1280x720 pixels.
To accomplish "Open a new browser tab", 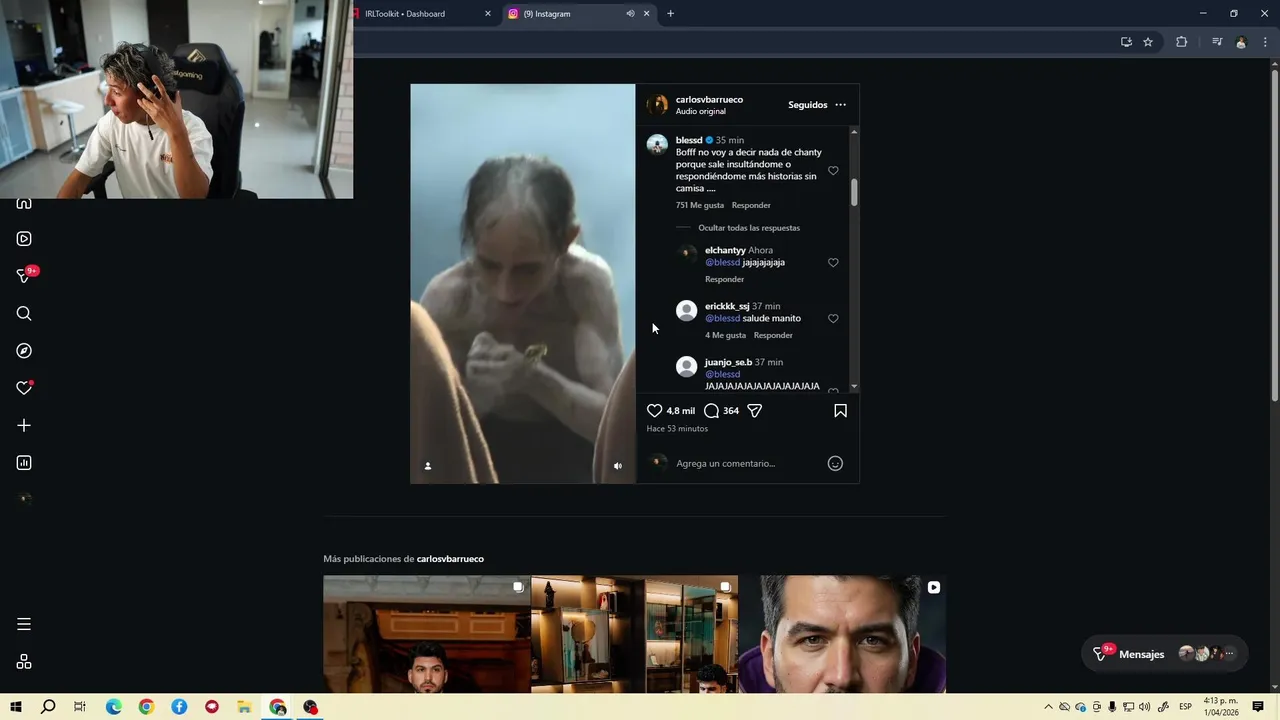I will pos(670,14).
